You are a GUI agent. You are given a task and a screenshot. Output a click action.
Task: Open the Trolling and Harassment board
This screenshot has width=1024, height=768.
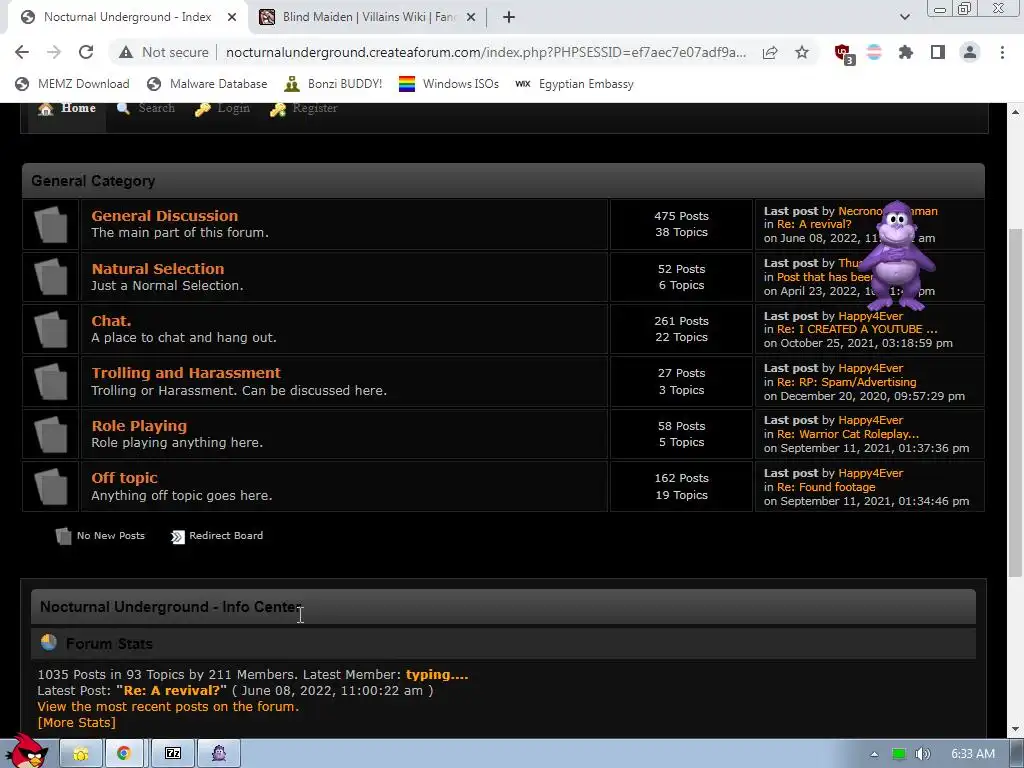click(185, 373)
